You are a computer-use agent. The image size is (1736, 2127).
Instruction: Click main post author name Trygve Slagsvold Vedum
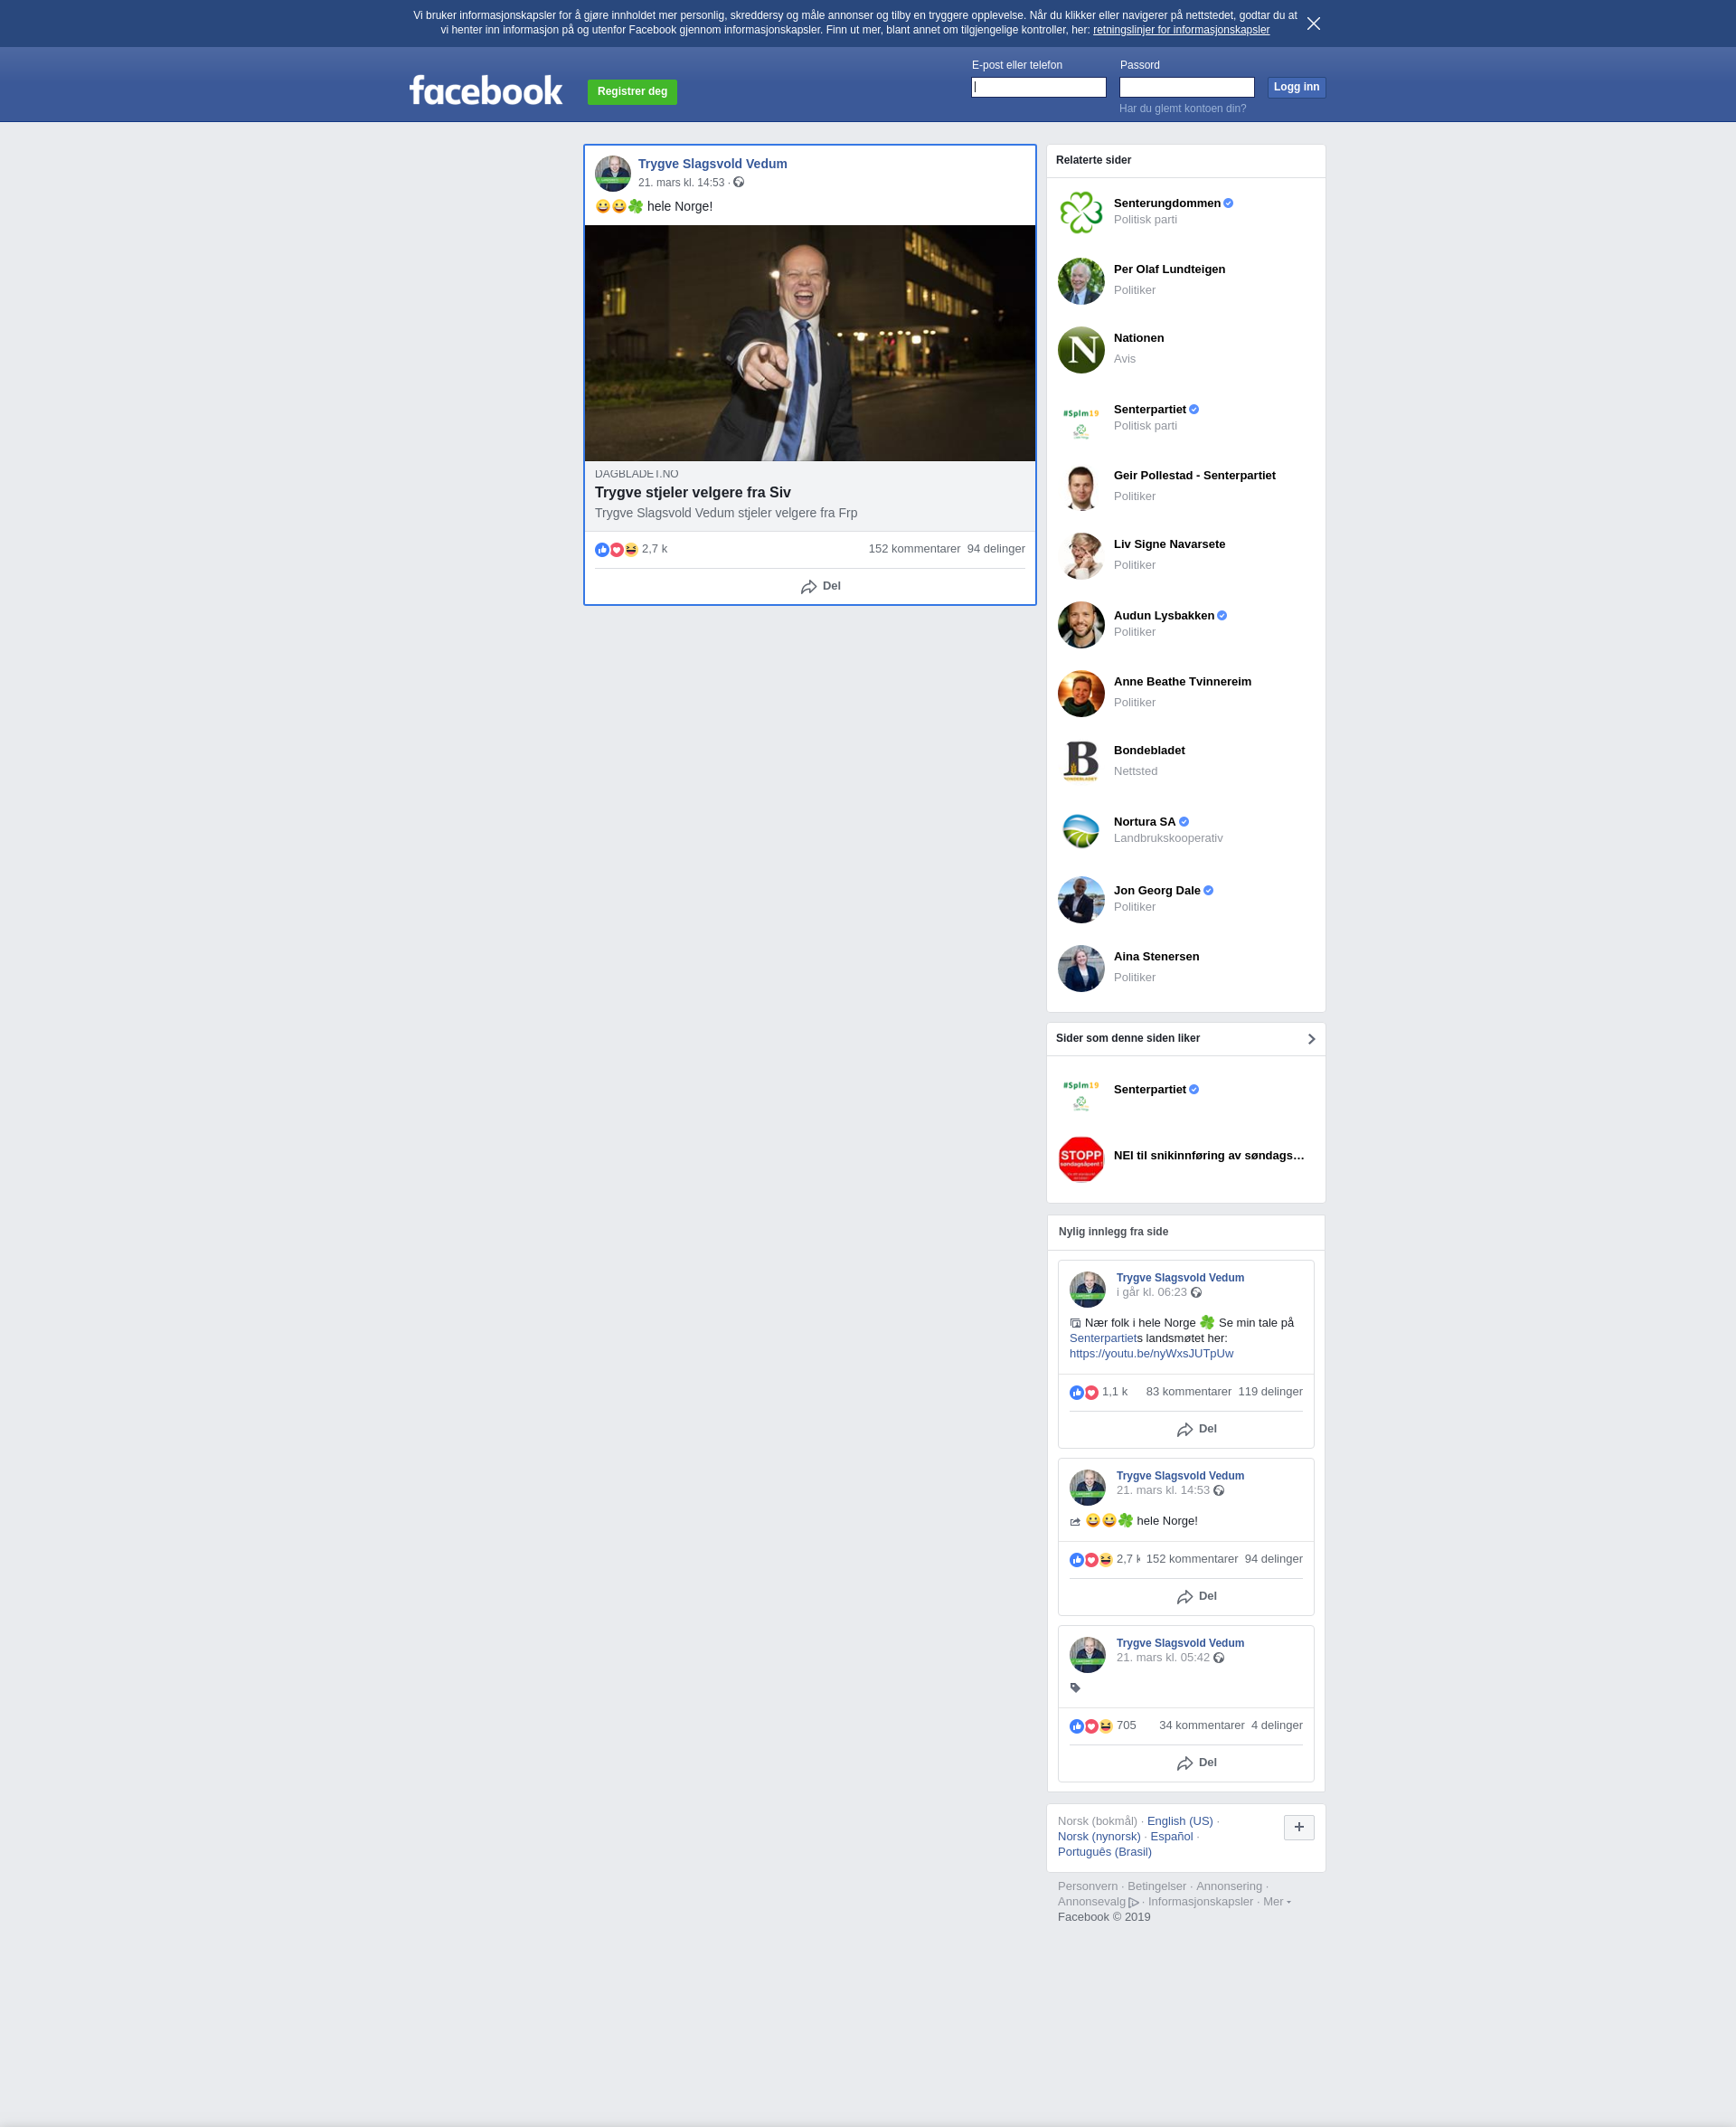pos(713,164)
